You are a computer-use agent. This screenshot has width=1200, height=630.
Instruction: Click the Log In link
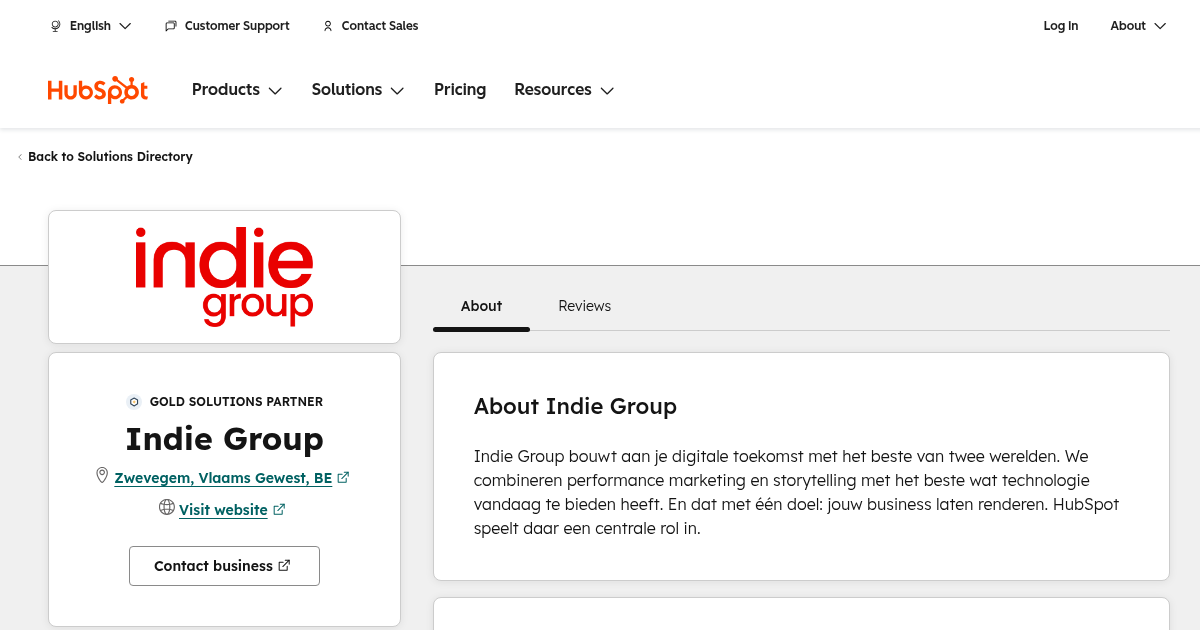point(1061,26)
